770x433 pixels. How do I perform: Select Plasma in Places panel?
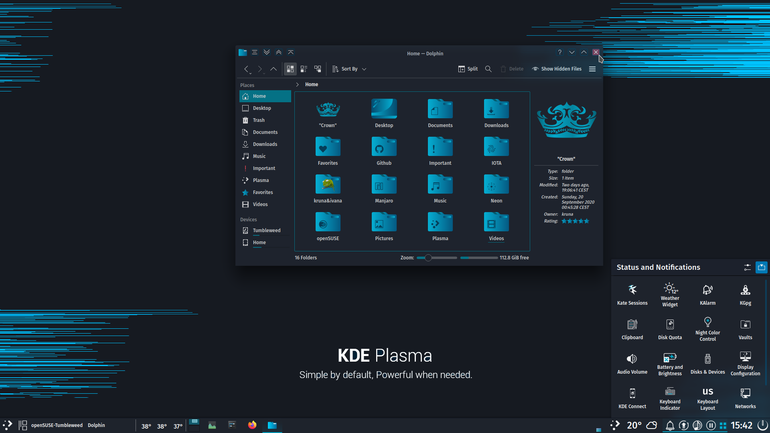click(x=265, y=180)
